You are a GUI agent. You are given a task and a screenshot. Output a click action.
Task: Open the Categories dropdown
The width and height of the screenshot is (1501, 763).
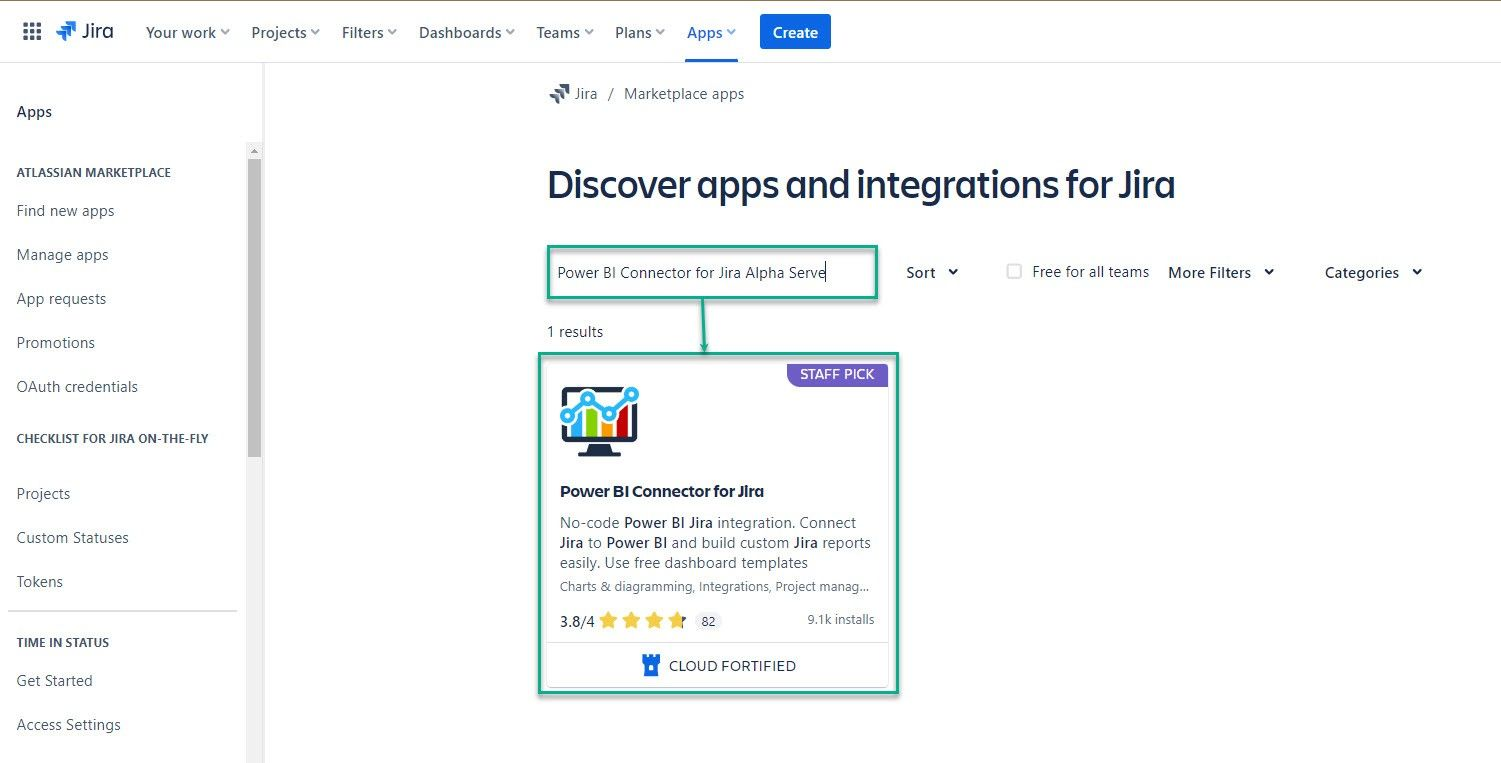(1371, 272)
